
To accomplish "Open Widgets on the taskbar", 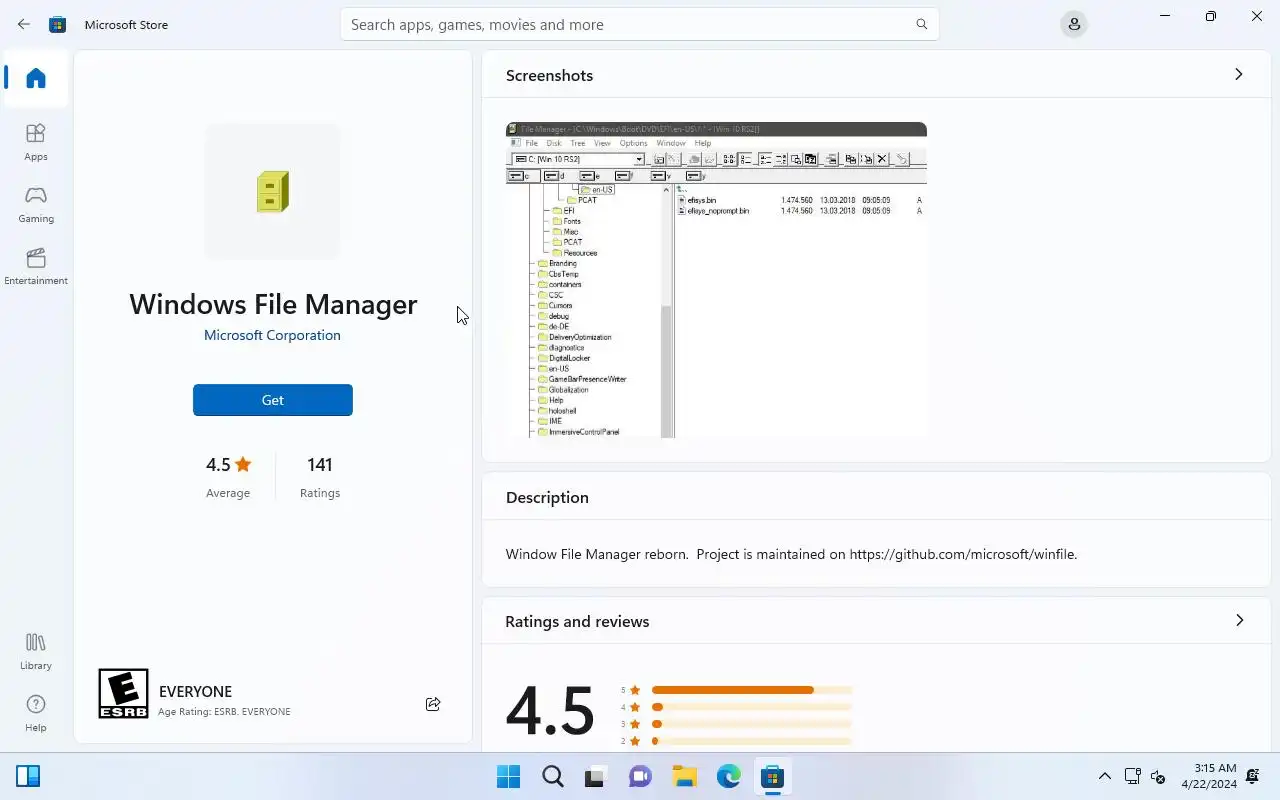I will click(28, 776).
